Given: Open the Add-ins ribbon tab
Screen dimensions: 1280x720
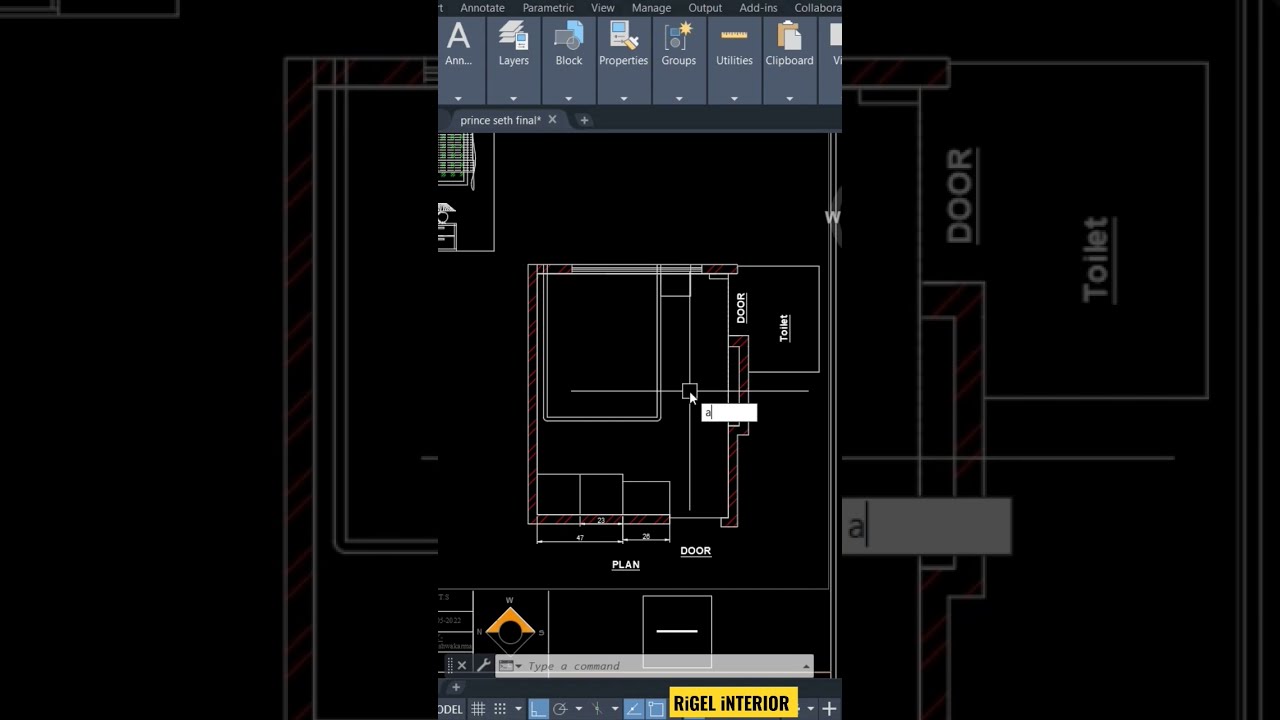Looking at the screenshot, I should click(758, 8).
